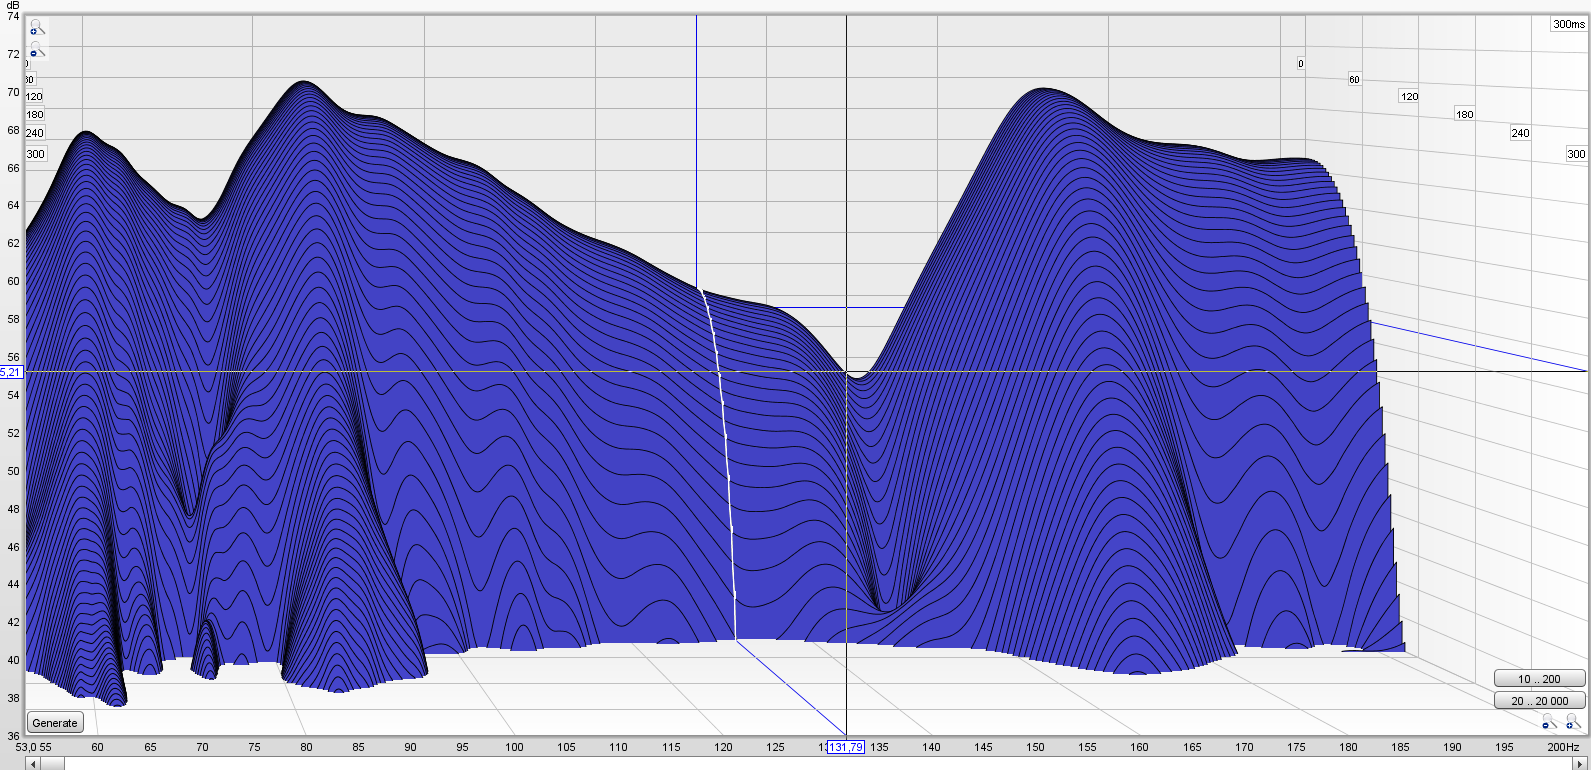Click the 120 time marker on right axis
Viewport: 1591px width, 770px height.
[1409, 97]
